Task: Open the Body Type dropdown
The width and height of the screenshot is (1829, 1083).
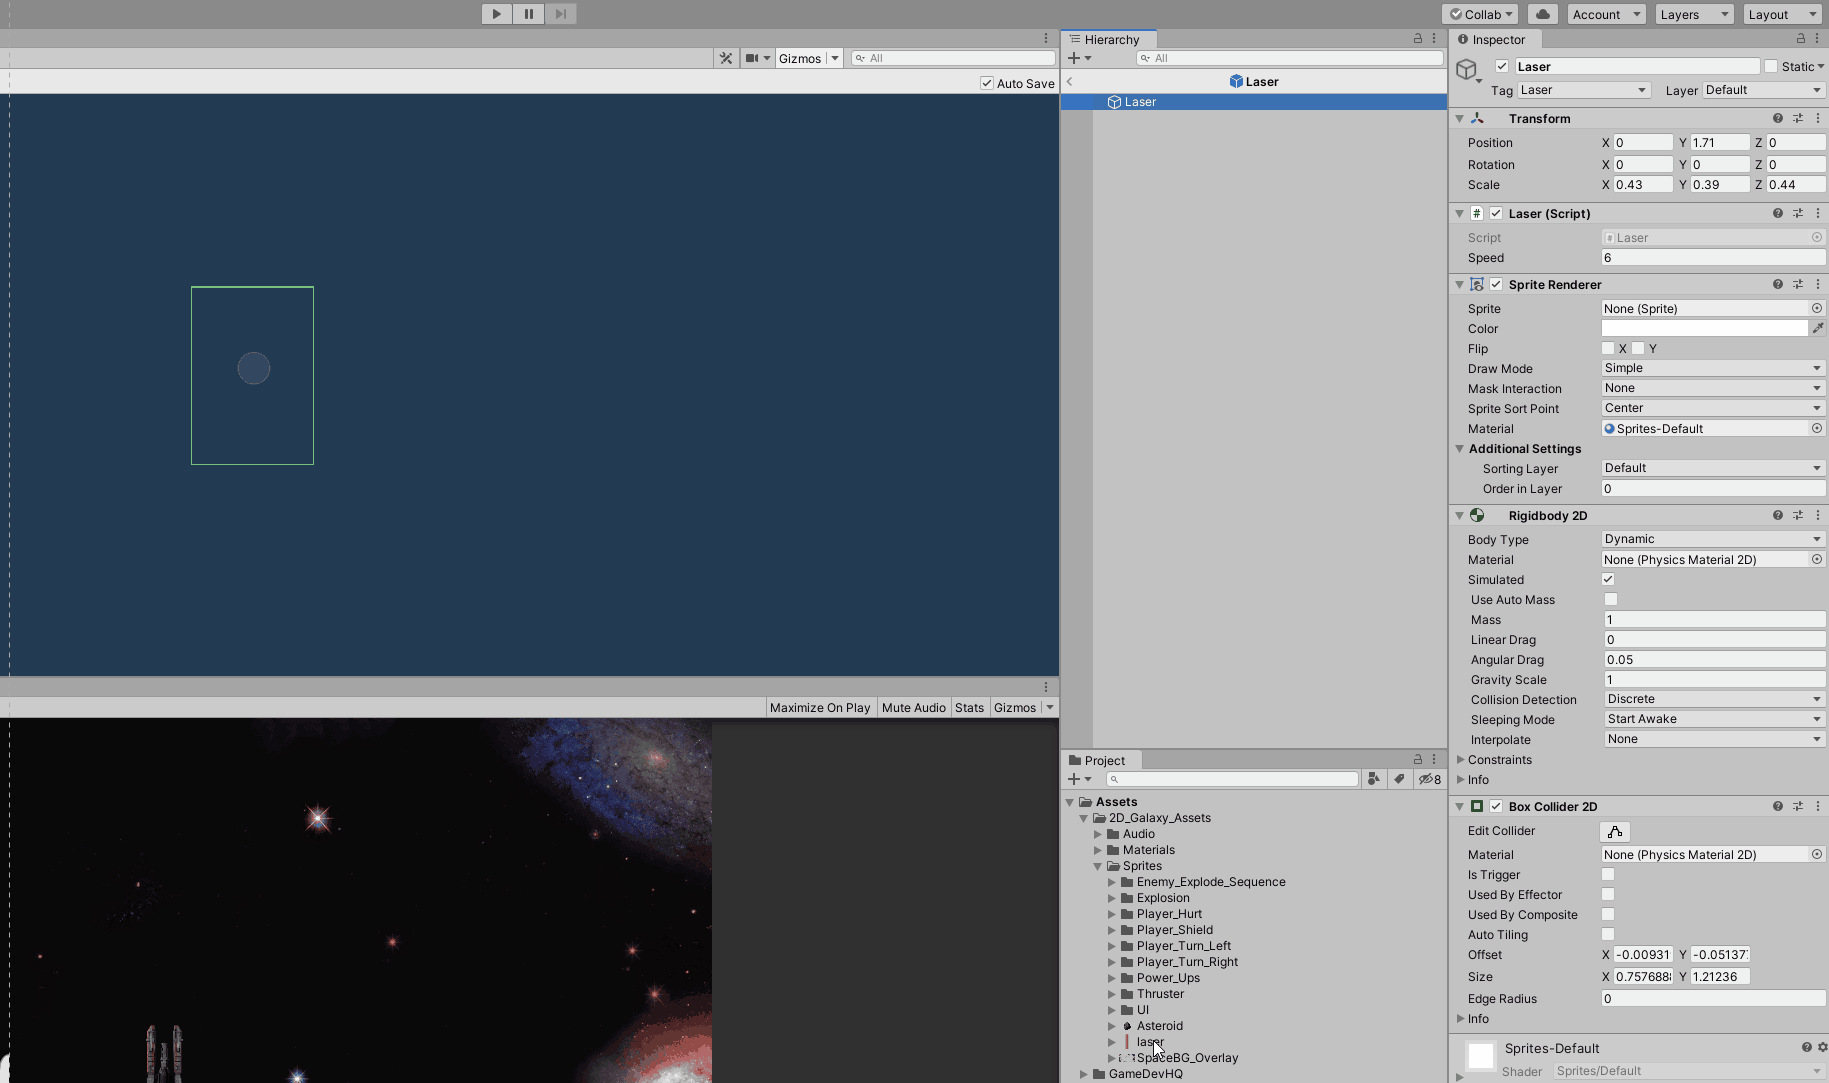Action: point(1713,539)
